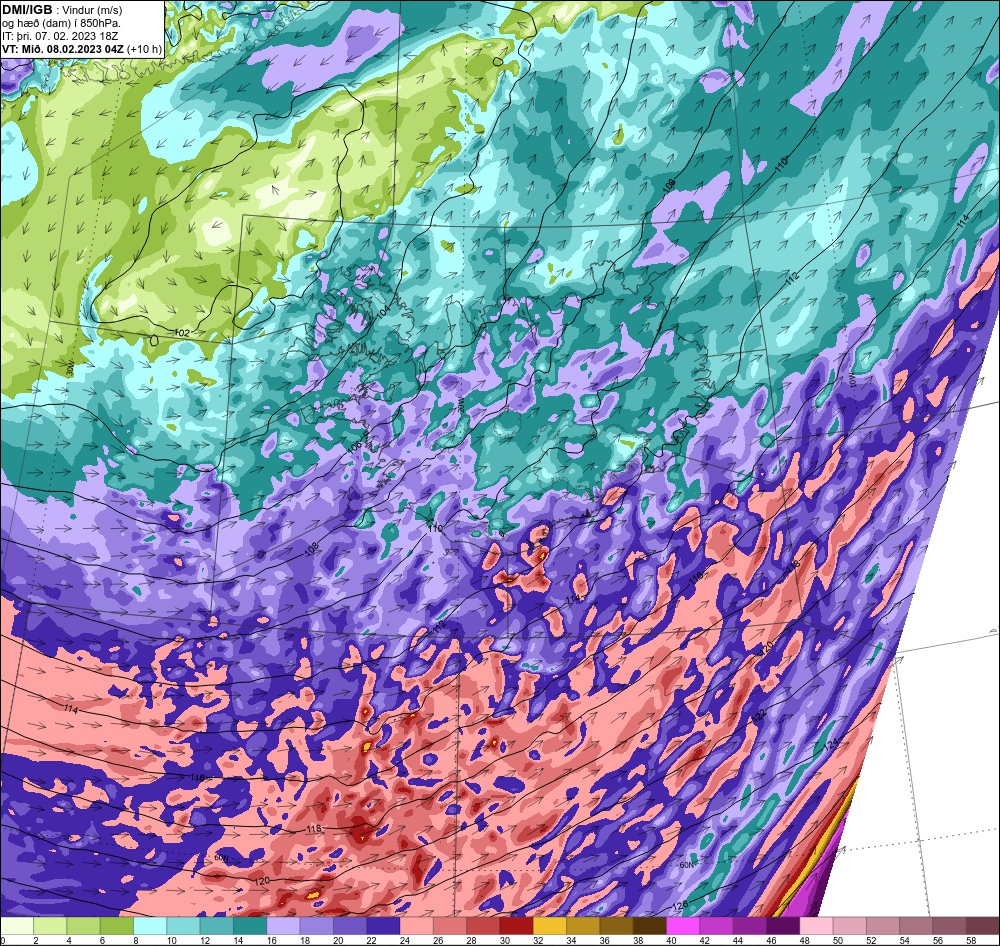The width and height of the screenshot is (1000, 946).
Task: Click the 8–10 m/s pale cyan swatch
Action: click(150, 925)
